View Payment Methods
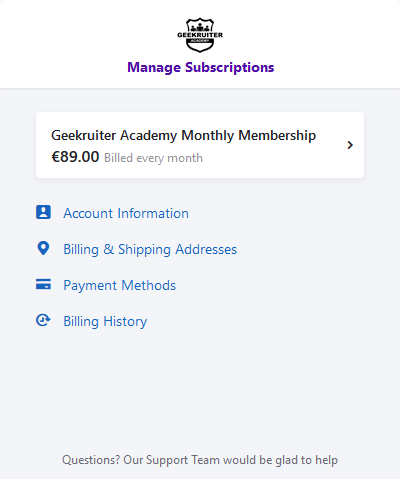This screenshot has width=400, height=479. point(120,286)
